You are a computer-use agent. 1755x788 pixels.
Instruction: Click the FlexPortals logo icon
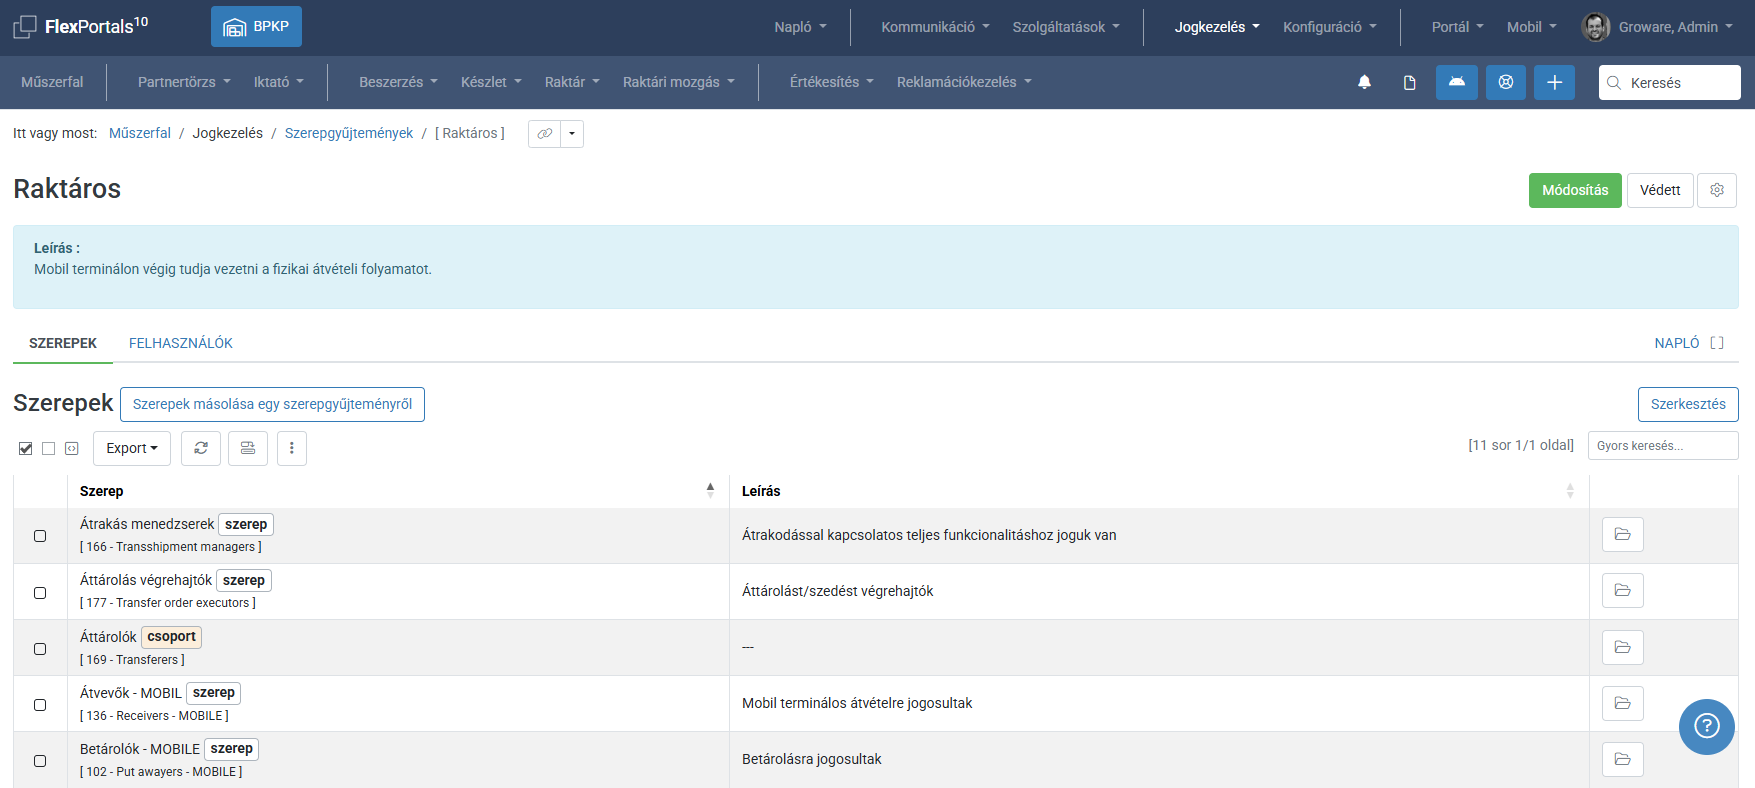25,27
